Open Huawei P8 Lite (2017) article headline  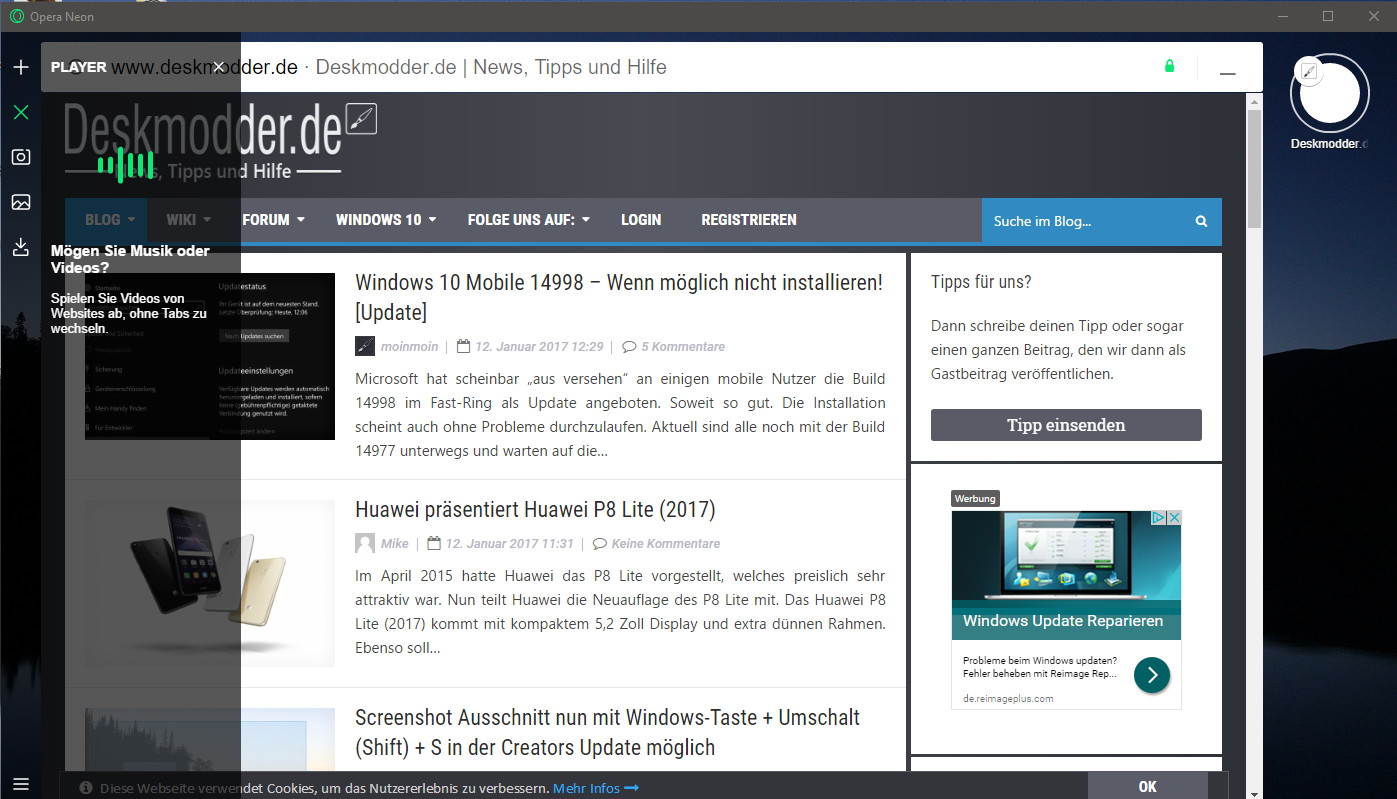coord(535,510)
